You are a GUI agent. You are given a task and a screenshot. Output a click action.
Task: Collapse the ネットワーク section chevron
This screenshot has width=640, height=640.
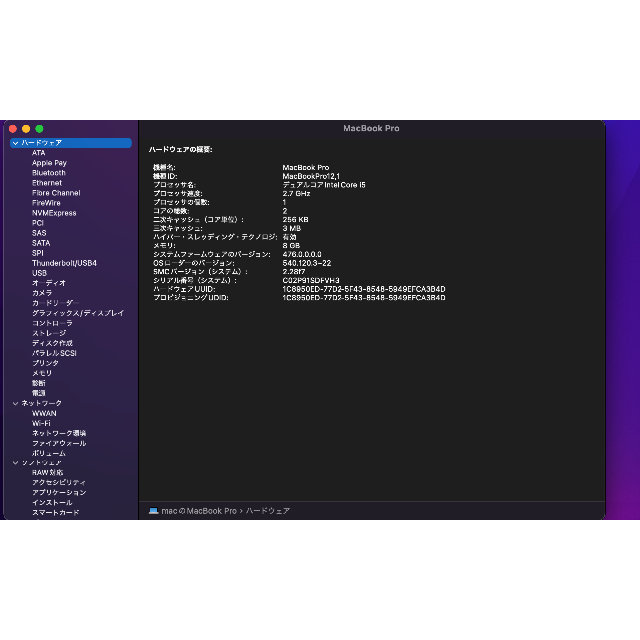[16, 403]
